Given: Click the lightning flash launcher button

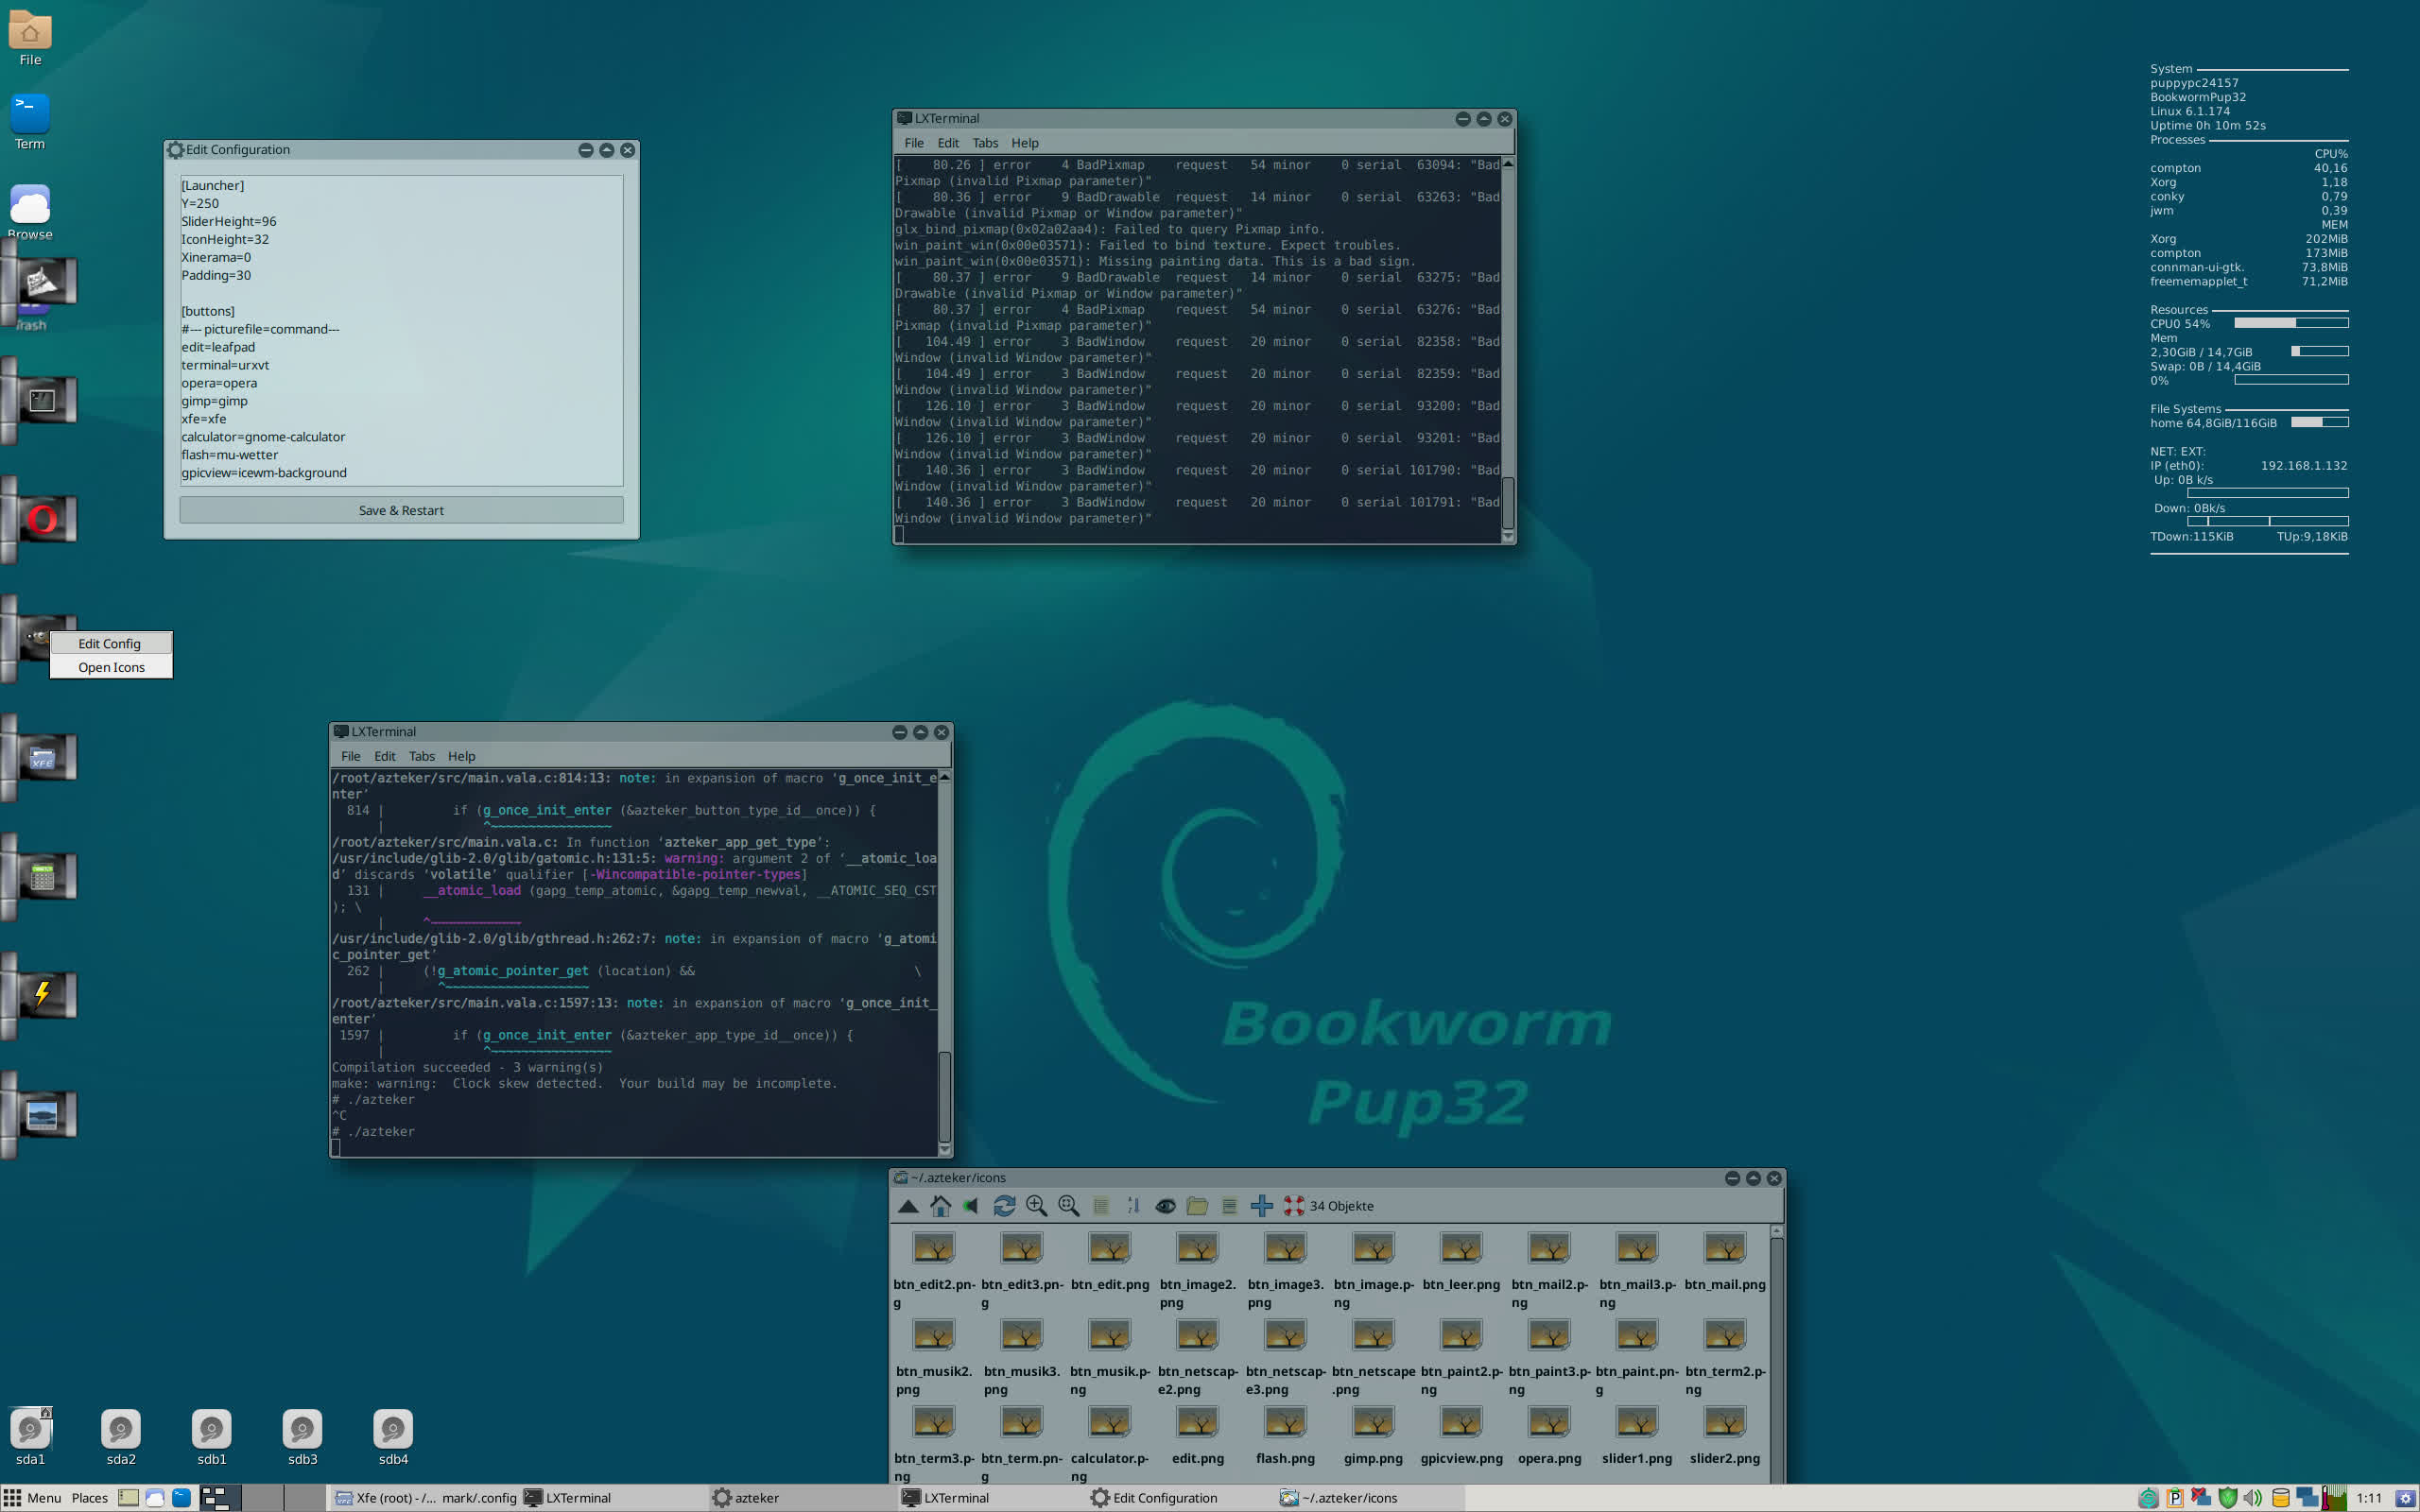Looking at the screenshot, I should point(42,995).
